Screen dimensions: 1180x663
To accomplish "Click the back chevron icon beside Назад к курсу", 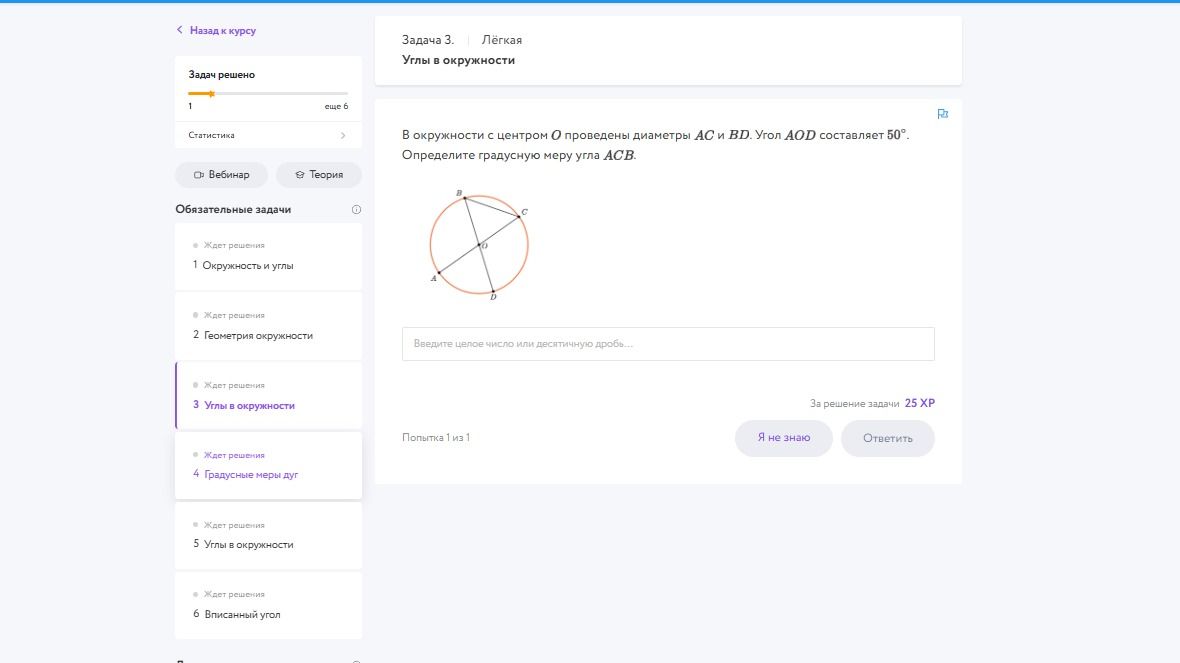I will coord(179,30).
